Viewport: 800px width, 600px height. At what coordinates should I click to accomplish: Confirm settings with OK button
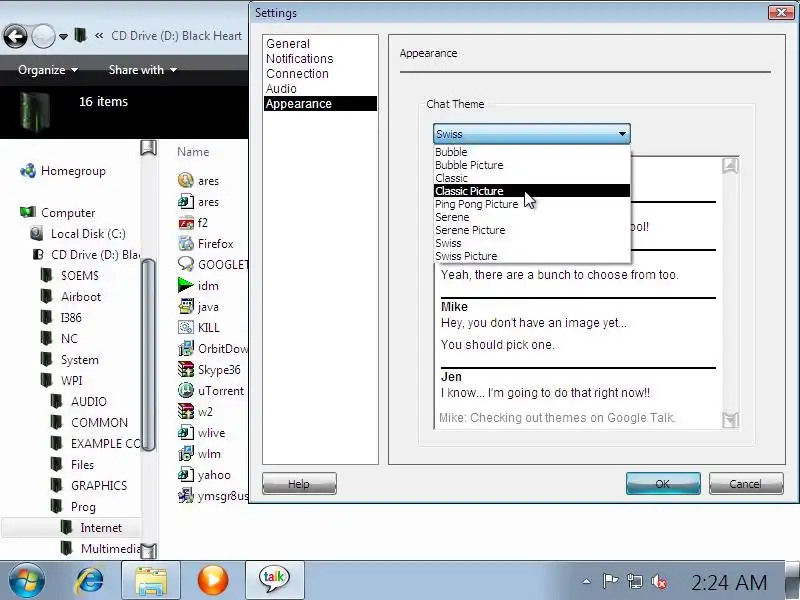[x=663, y=484]
